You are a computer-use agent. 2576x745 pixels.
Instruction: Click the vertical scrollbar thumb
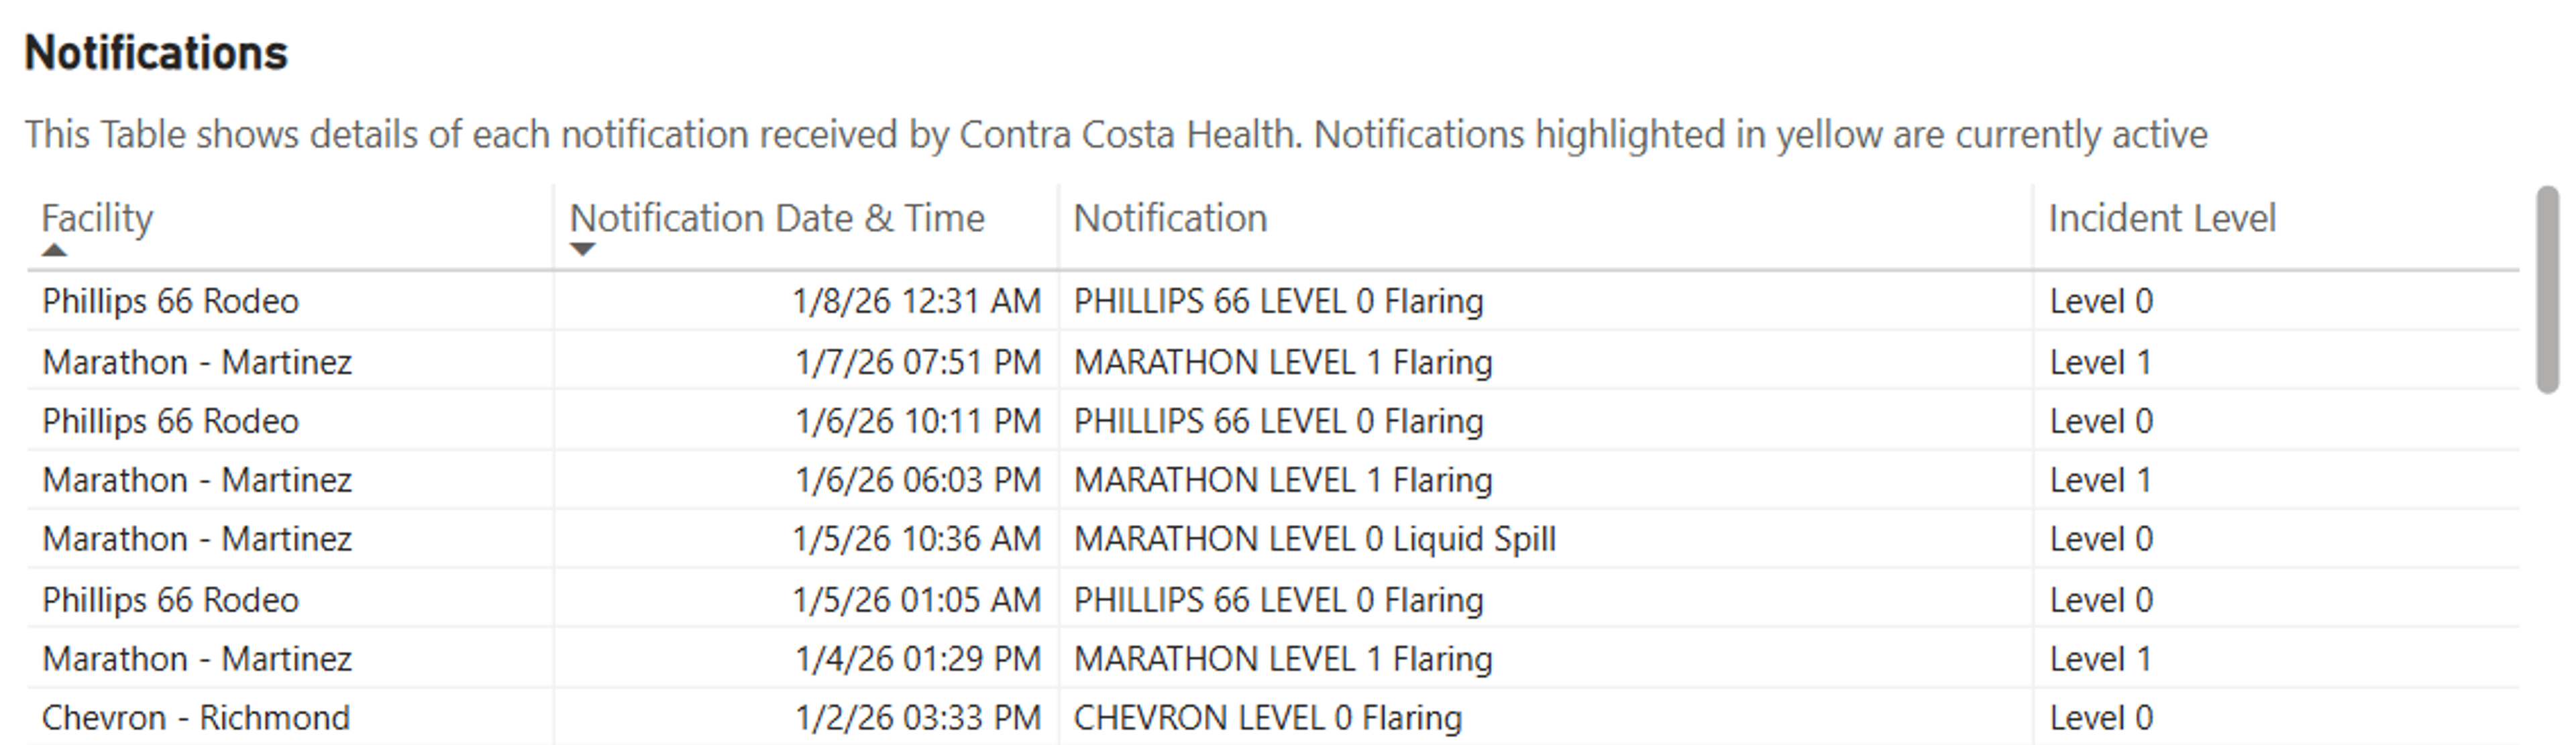(x=2547, y=290)
